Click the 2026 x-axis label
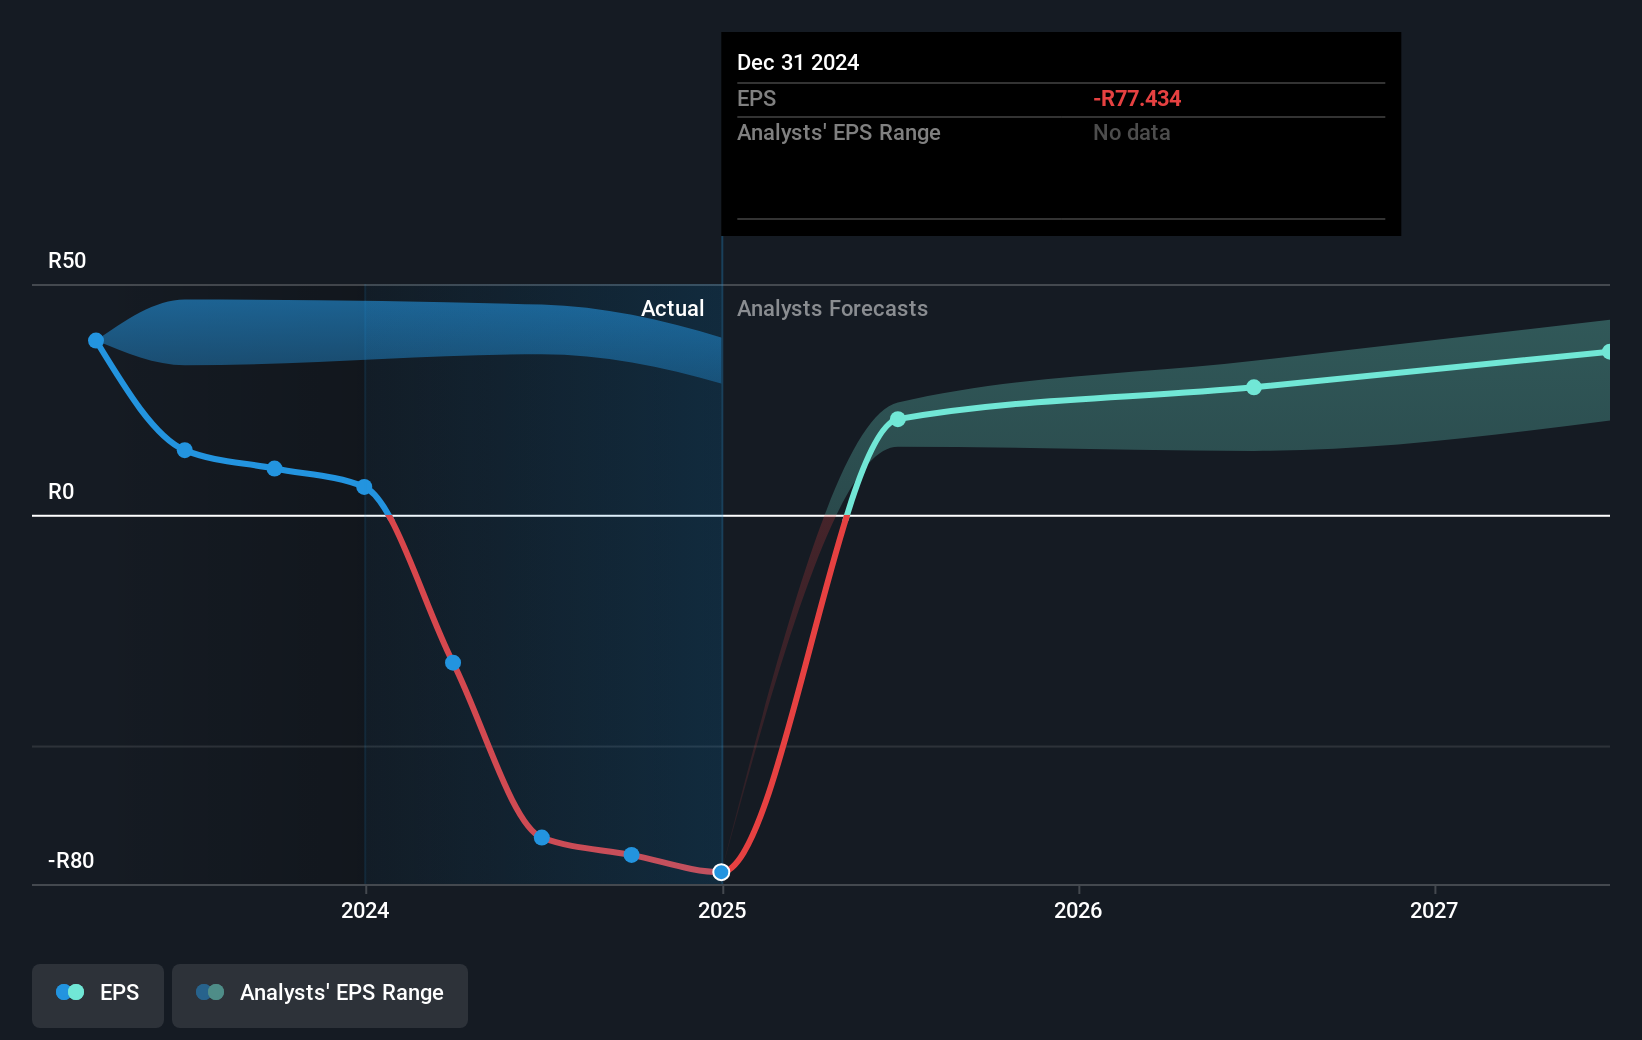 [x=1078, y=910]
